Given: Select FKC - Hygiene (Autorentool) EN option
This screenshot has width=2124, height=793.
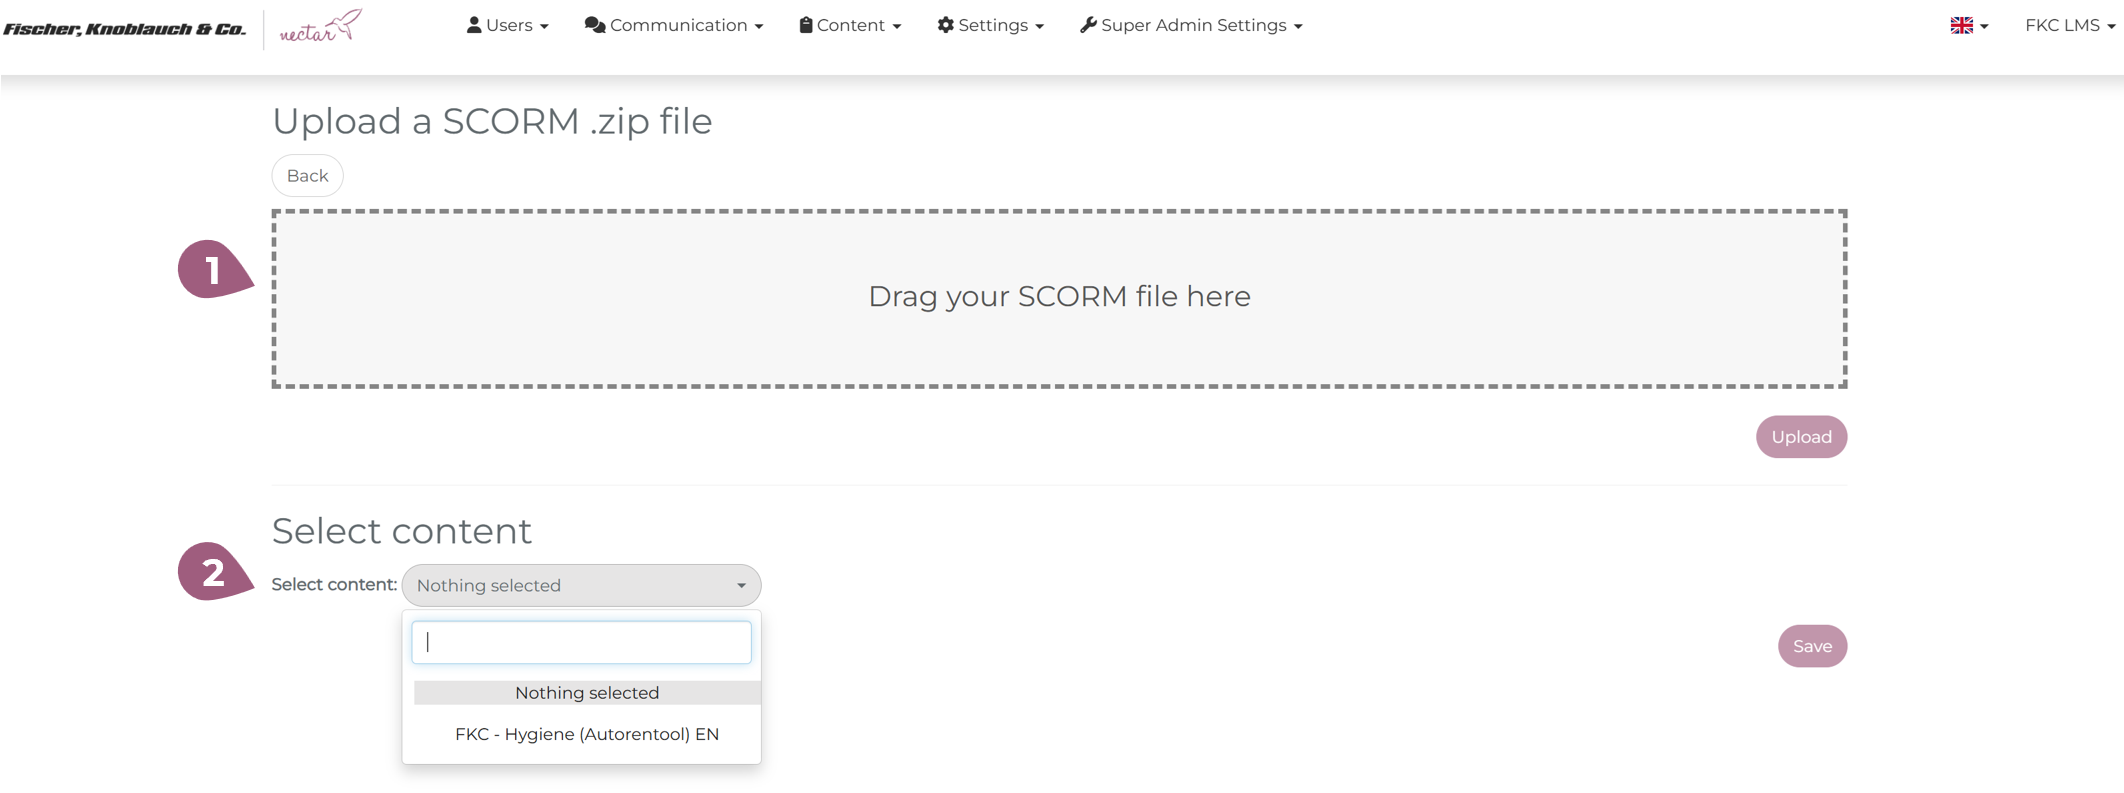Looking at the screenshot, I should 586,734.
